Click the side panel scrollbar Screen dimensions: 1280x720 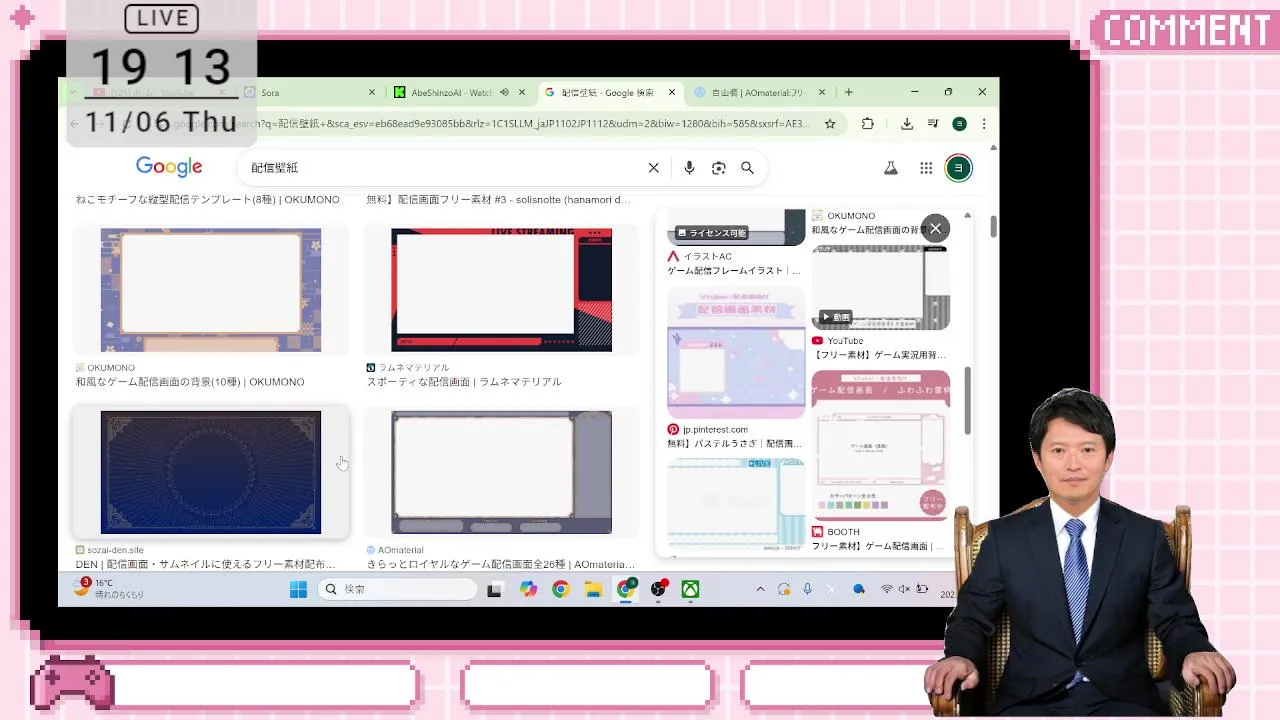pos(967,400)
